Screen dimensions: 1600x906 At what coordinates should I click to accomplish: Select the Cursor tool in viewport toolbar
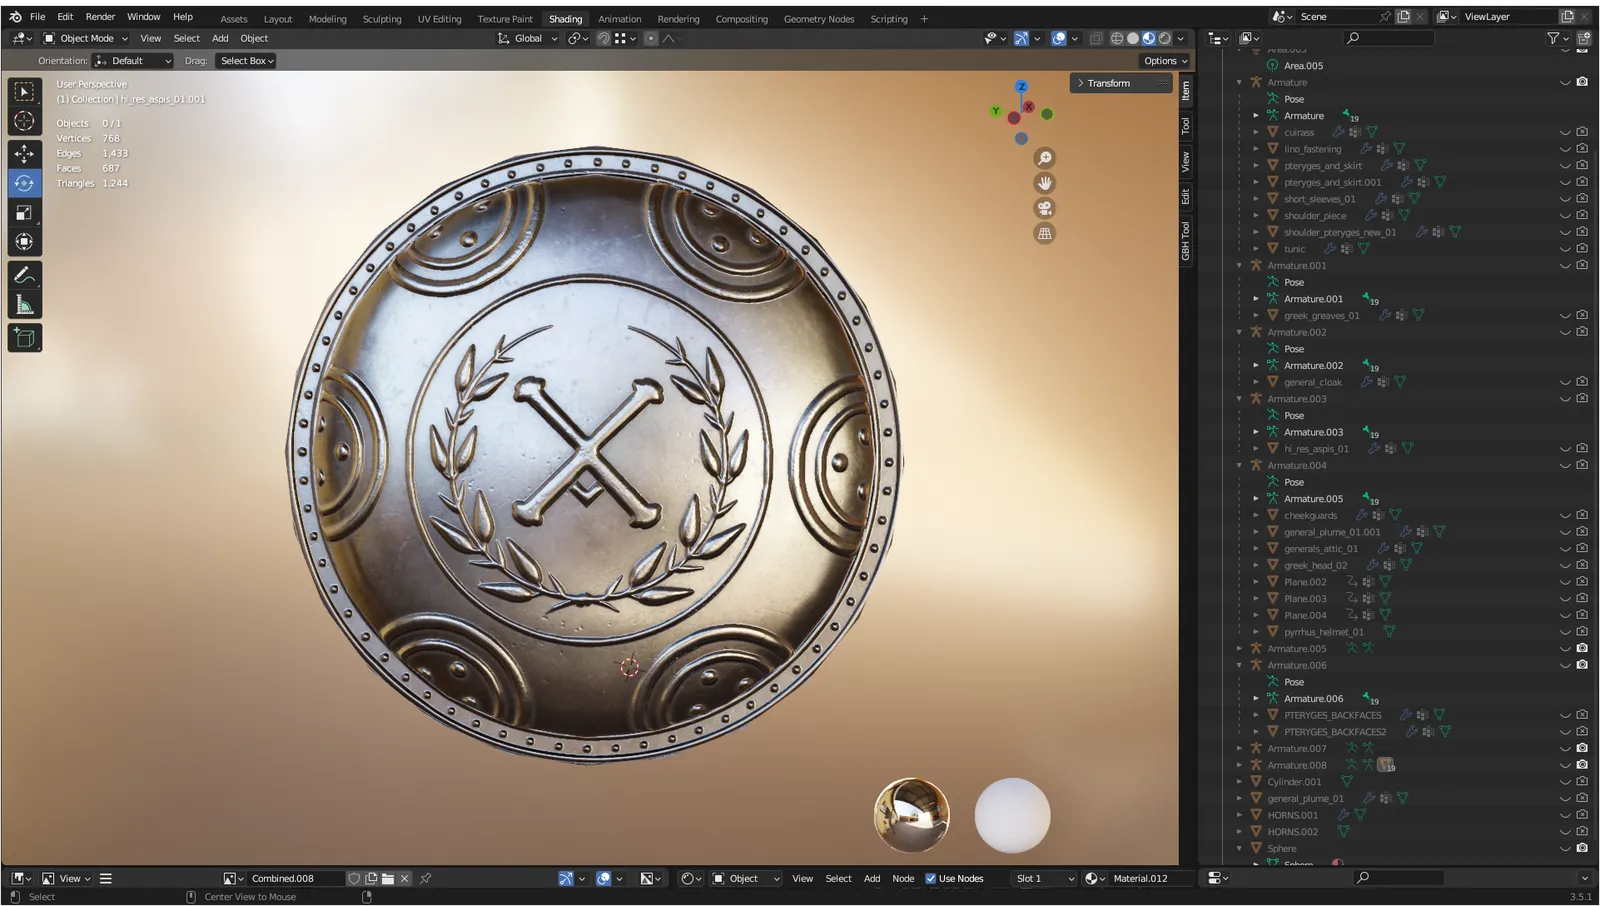pos(24,121)
